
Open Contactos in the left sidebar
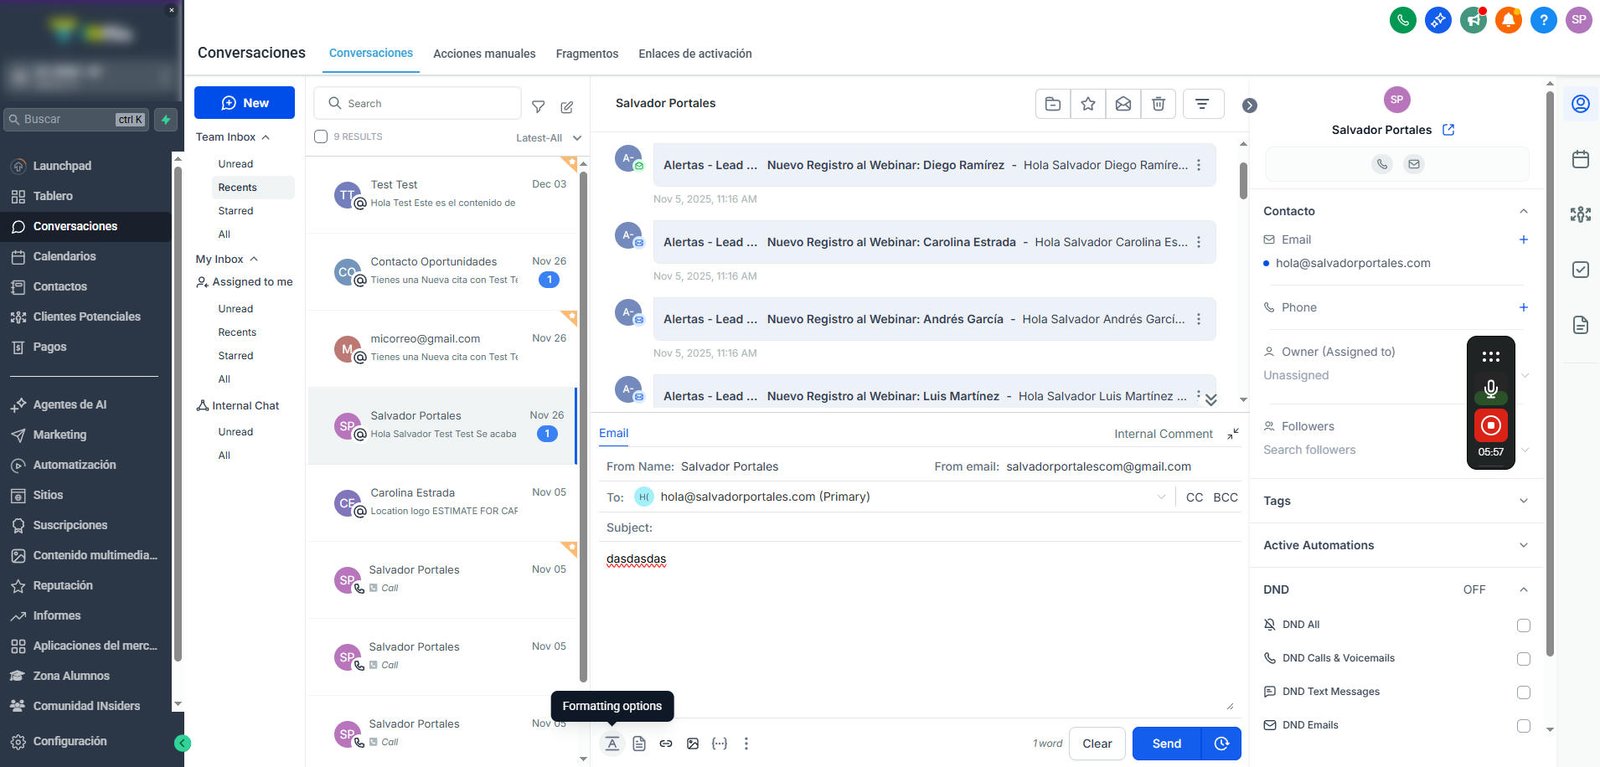(x=60, y=287)
